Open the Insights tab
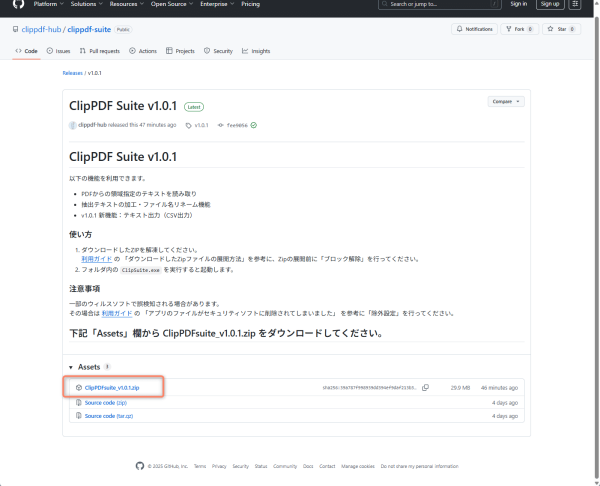Screen dimensions: 600x486 click(x=256, y=50)
